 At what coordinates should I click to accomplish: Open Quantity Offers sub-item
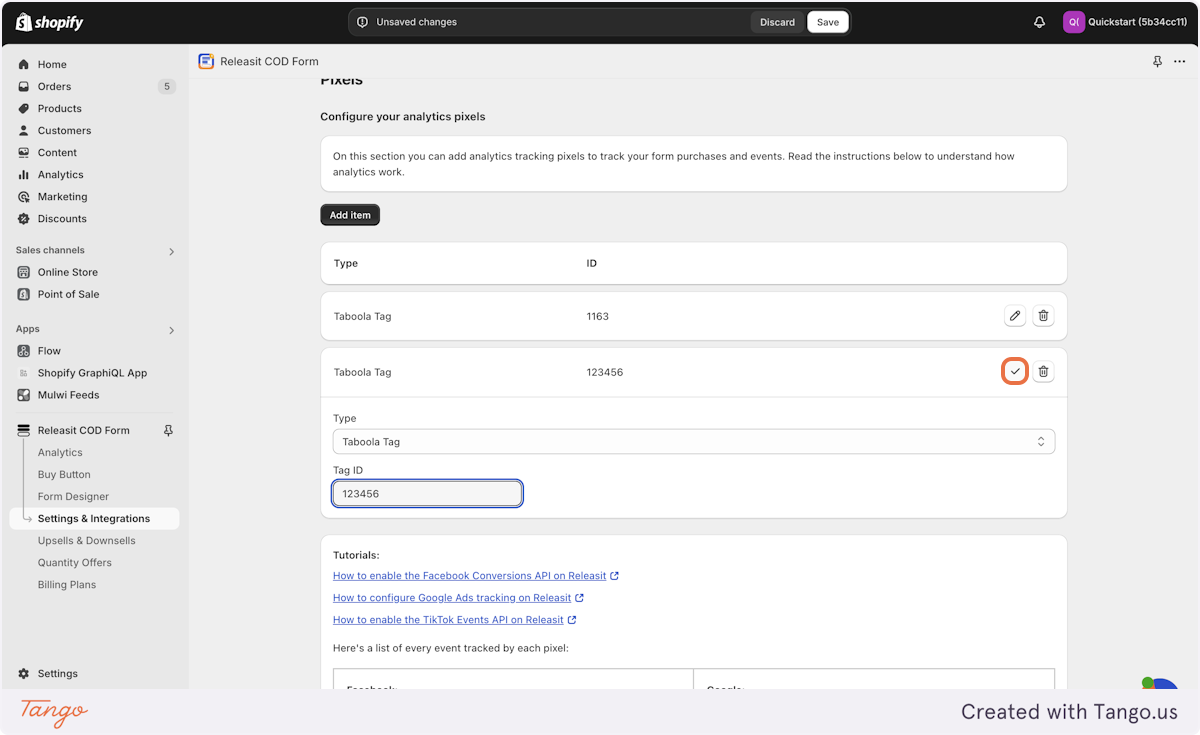[75, 563]
